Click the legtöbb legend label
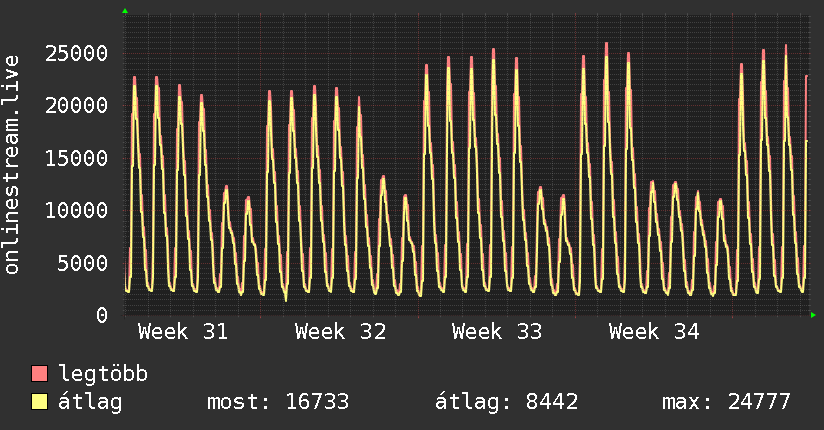Image resolution: width=824 pixels, height=430 pixels. (x=103, y=374)
